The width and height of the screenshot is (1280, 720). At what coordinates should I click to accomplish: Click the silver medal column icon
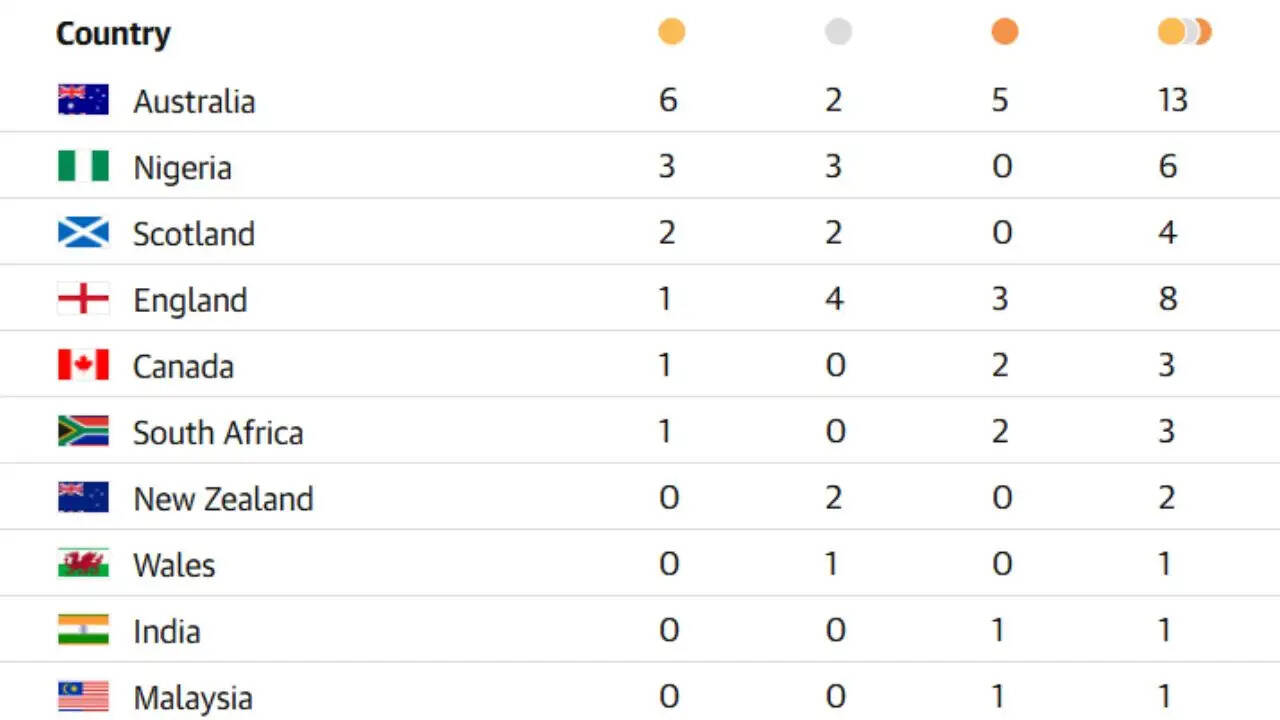click(x=838, y=32)
